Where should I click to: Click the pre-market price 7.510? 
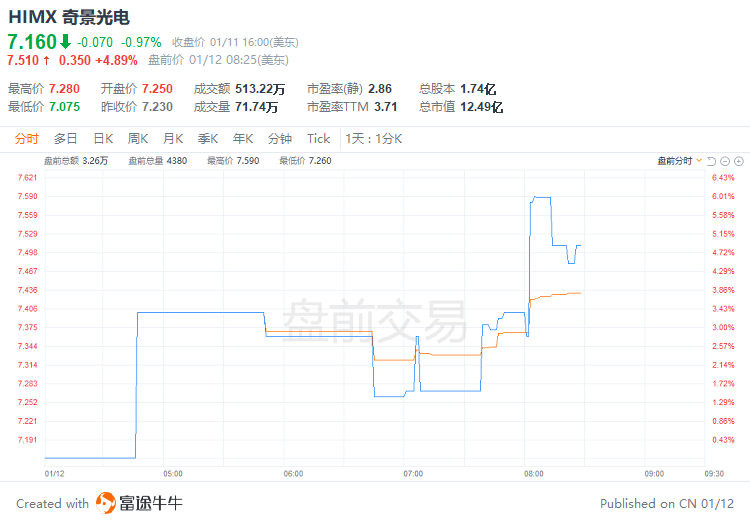[x=23, y=60]
